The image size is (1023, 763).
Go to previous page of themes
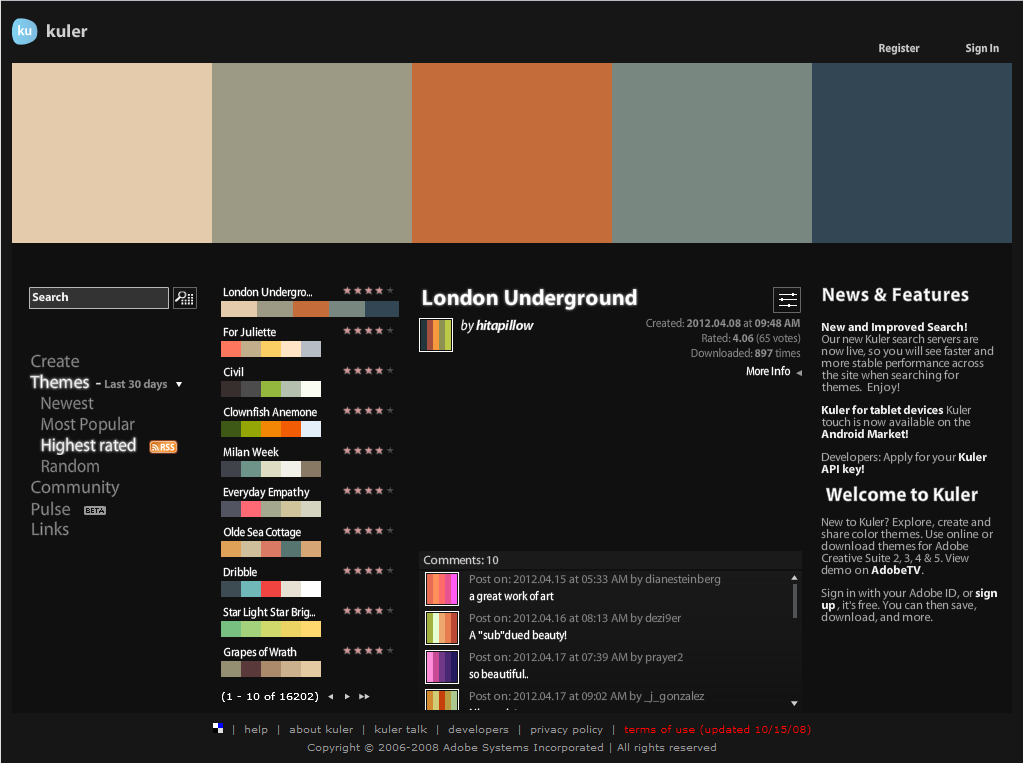coord(331,697)
